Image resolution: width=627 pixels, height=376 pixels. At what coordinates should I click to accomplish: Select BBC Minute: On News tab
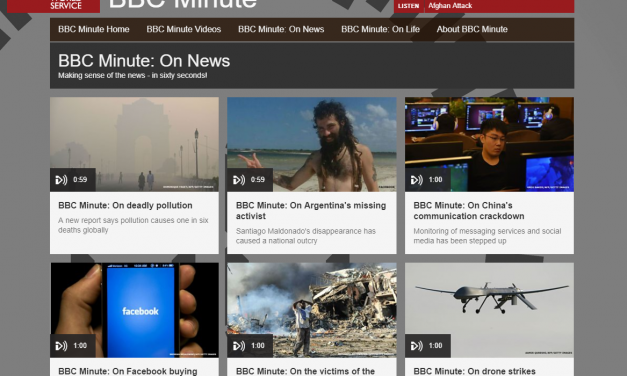tap(281, 29)
